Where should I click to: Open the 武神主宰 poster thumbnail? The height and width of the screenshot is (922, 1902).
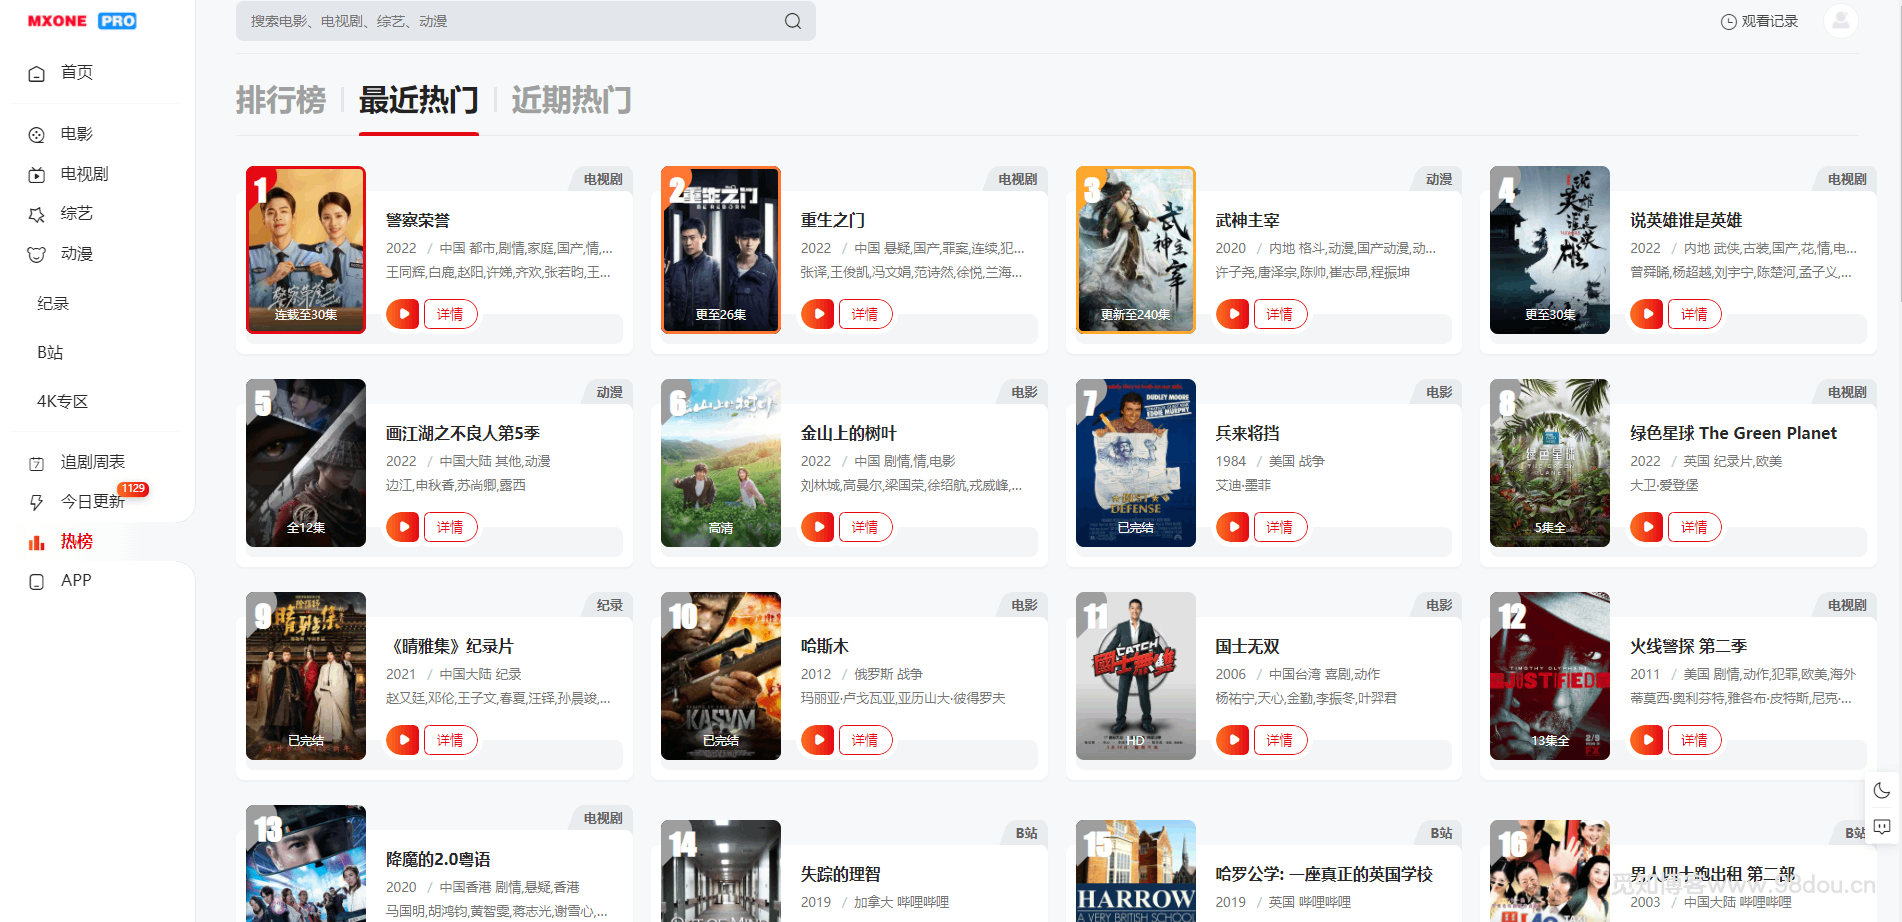click(x=1135, y=249)
